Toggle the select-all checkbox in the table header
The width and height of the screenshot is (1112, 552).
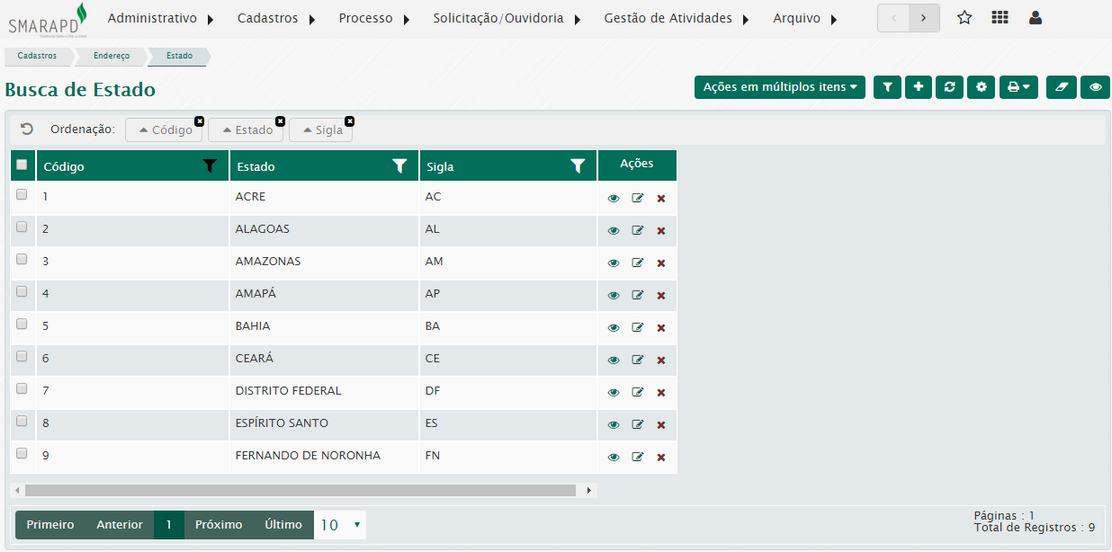22,165
